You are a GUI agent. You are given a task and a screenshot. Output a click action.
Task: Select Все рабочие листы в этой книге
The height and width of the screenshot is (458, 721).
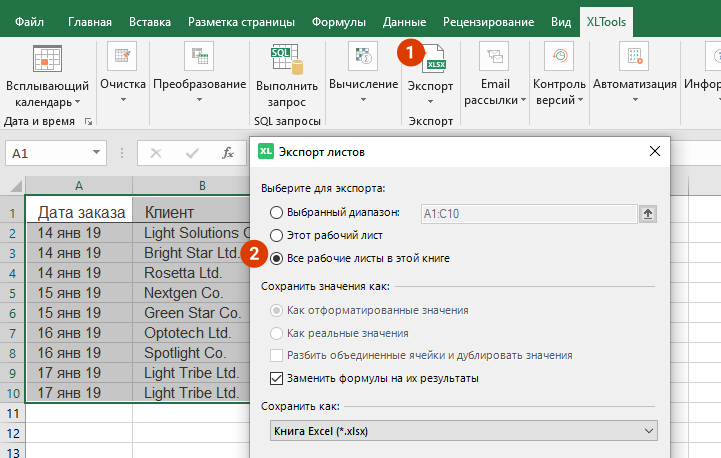click(276, 258)
